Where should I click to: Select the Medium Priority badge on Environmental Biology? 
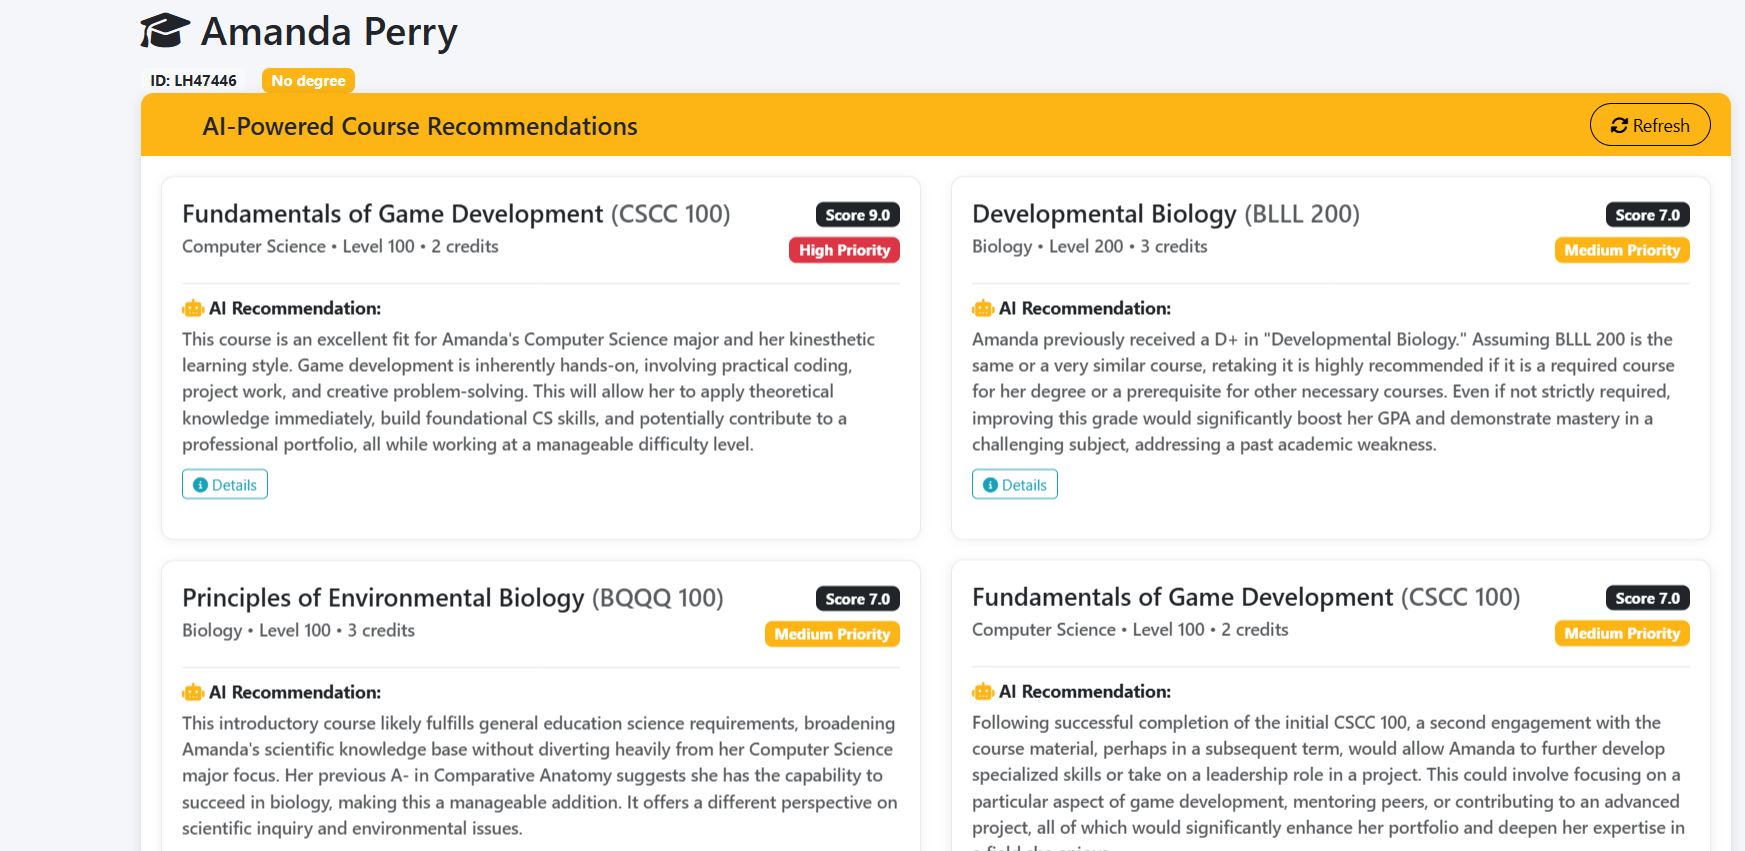point(831,634)
